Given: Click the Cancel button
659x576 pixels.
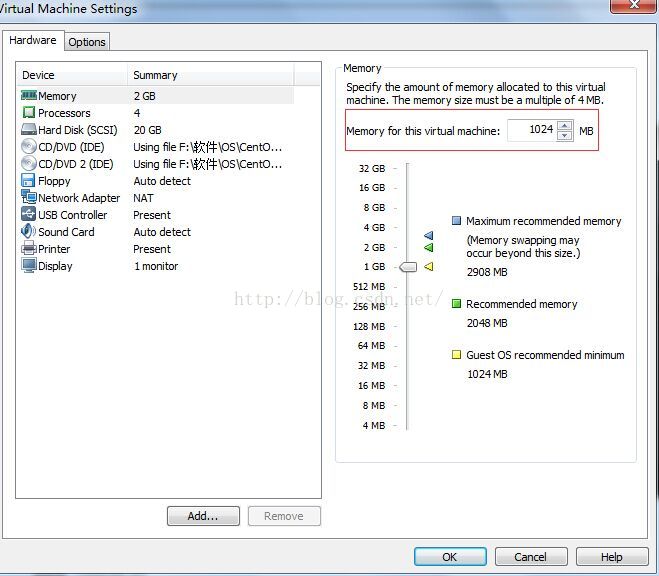Looking at the screenshot, I should click(x=530, y=557).
